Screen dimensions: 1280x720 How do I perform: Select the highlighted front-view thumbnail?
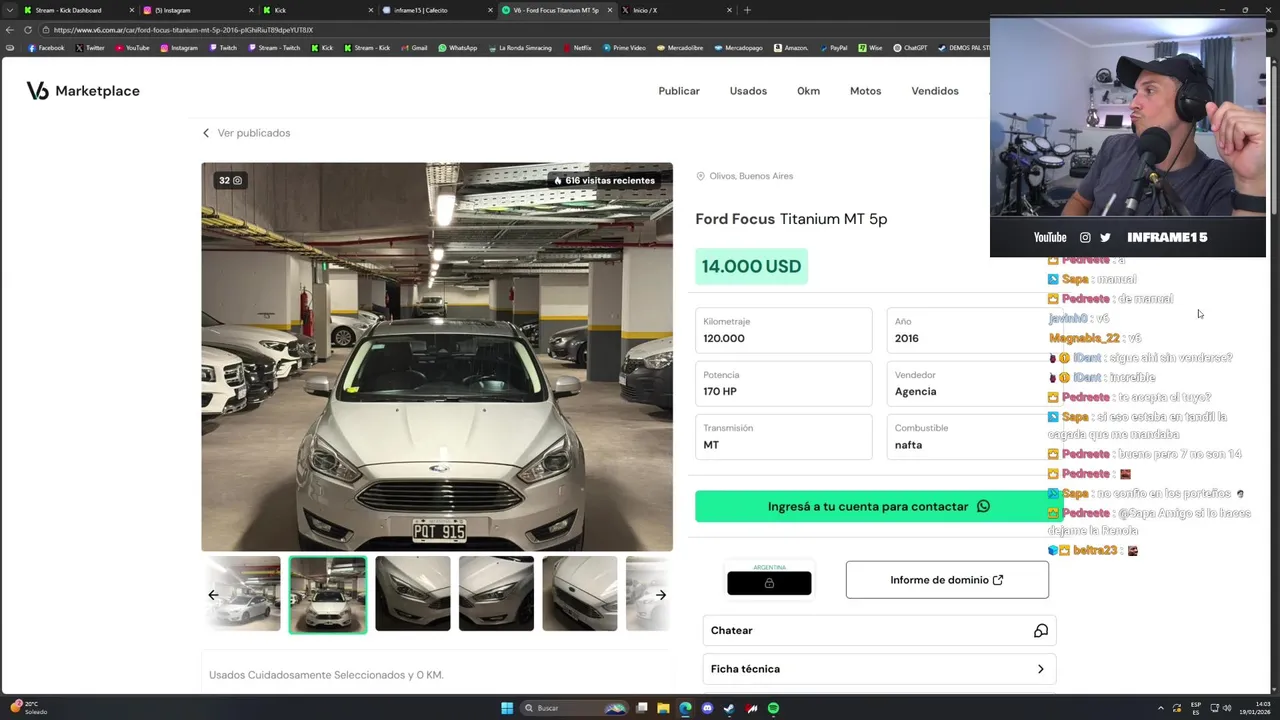click(328, 594)
